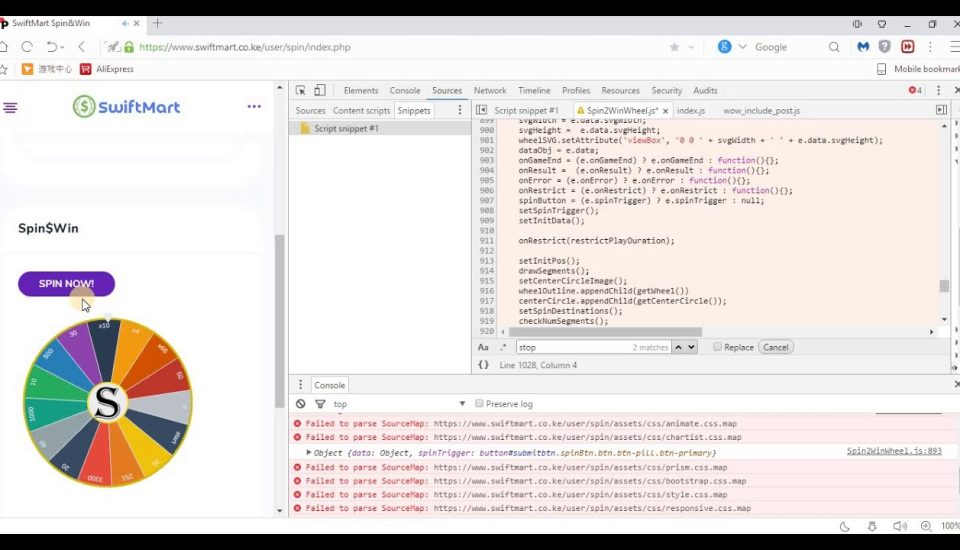The image size is (960, 550).
Task: Click the search magnifier icon in toolbar
Action: coord(834,47)
